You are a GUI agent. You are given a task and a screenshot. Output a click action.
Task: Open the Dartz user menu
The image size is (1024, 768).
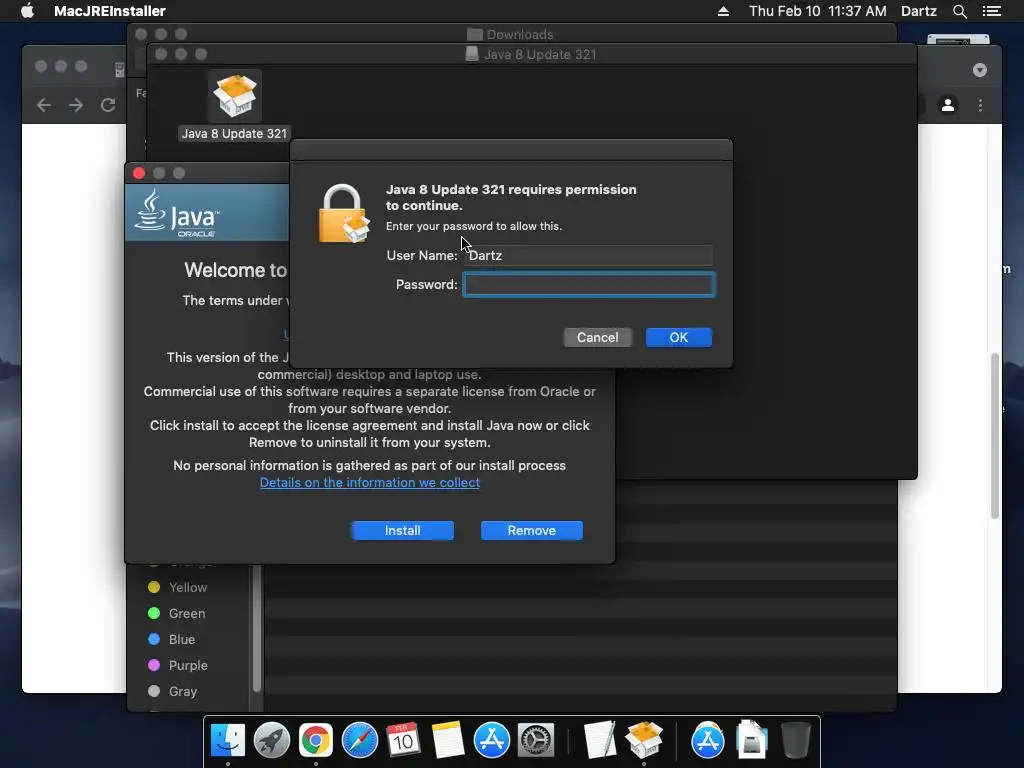pos(919,11)
